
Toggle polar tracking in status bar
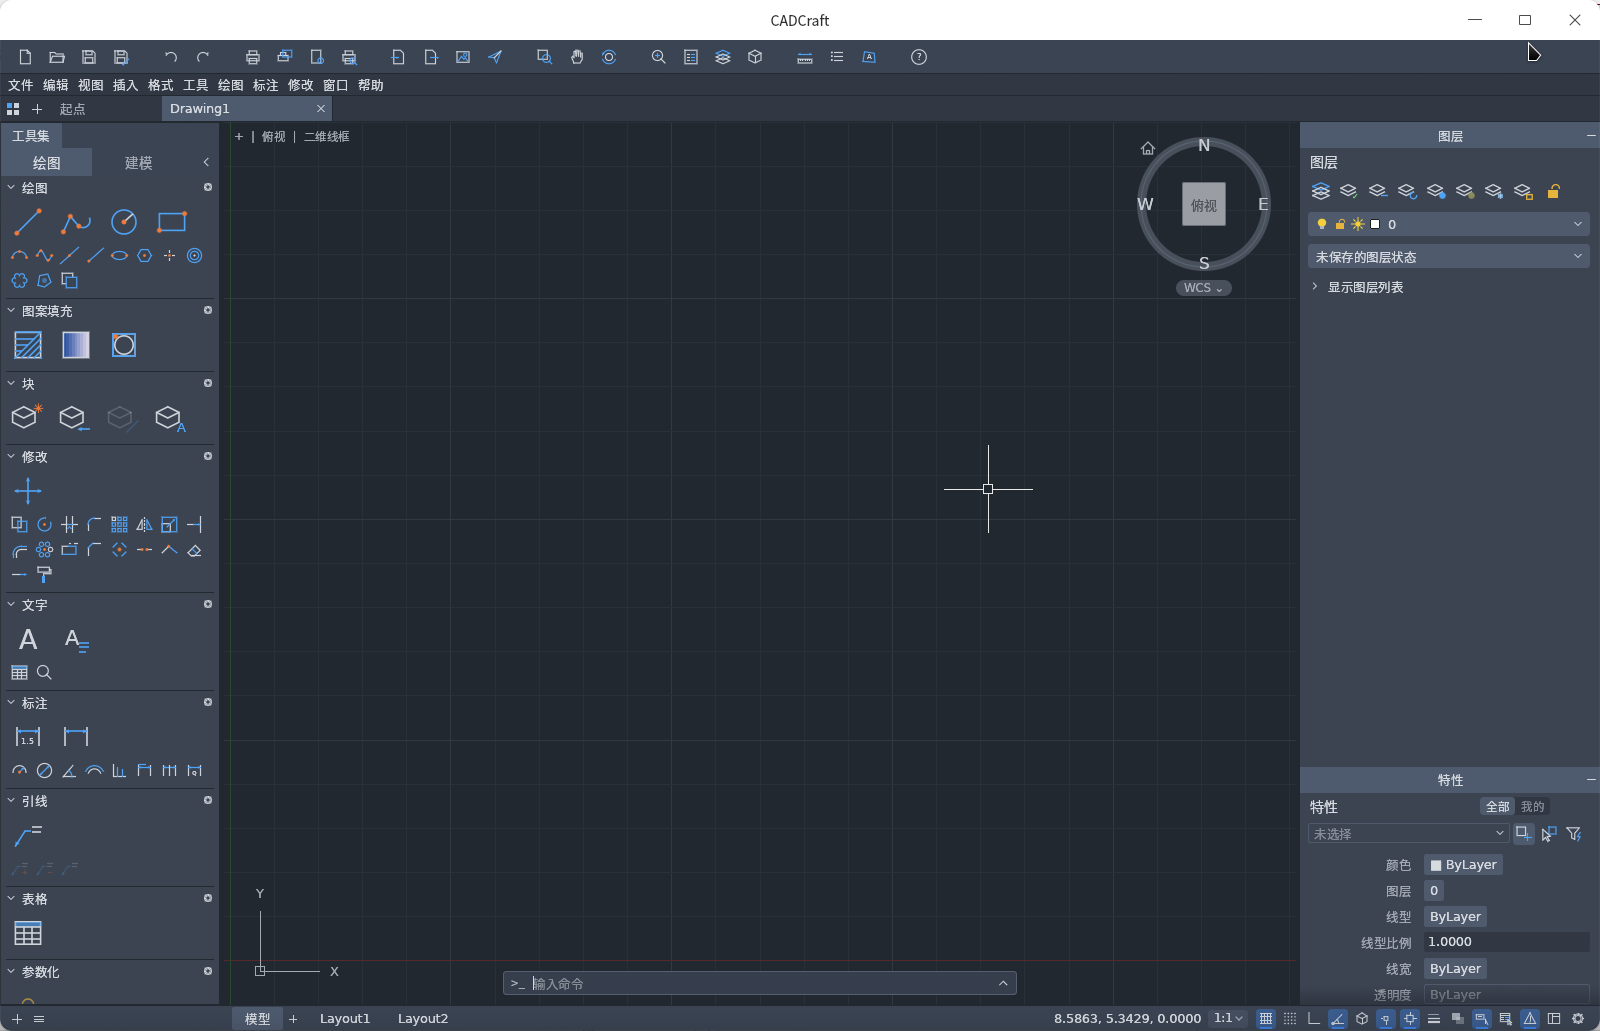(x=1338, y=1019)
